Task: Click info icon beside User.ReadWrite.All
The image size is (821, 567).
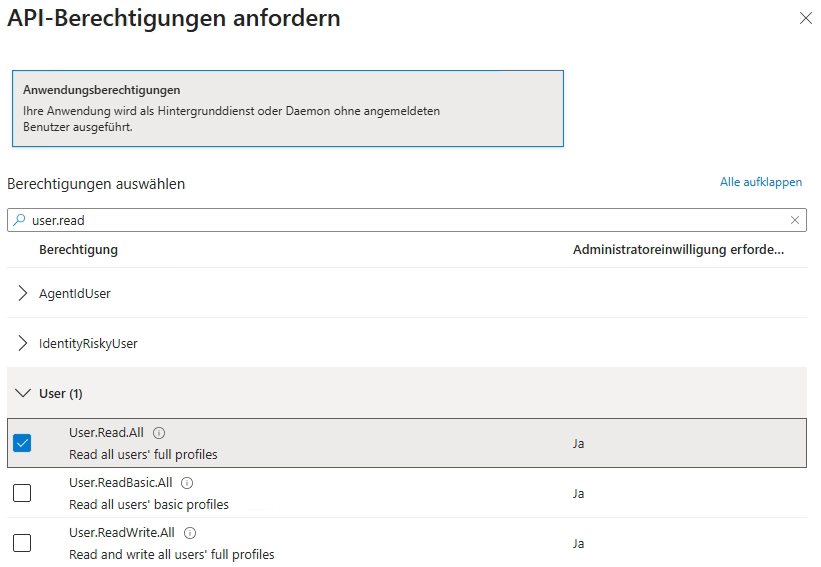Action: pos(190,533)
